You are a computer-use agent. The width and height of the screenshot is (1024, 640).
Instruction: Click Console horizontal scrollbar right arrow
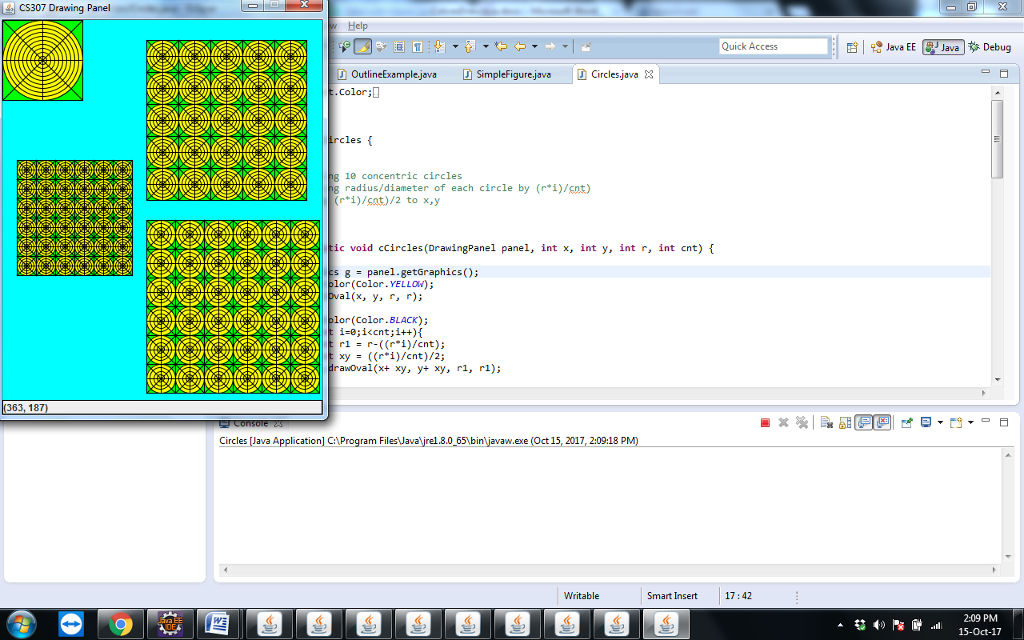point(993,569)
